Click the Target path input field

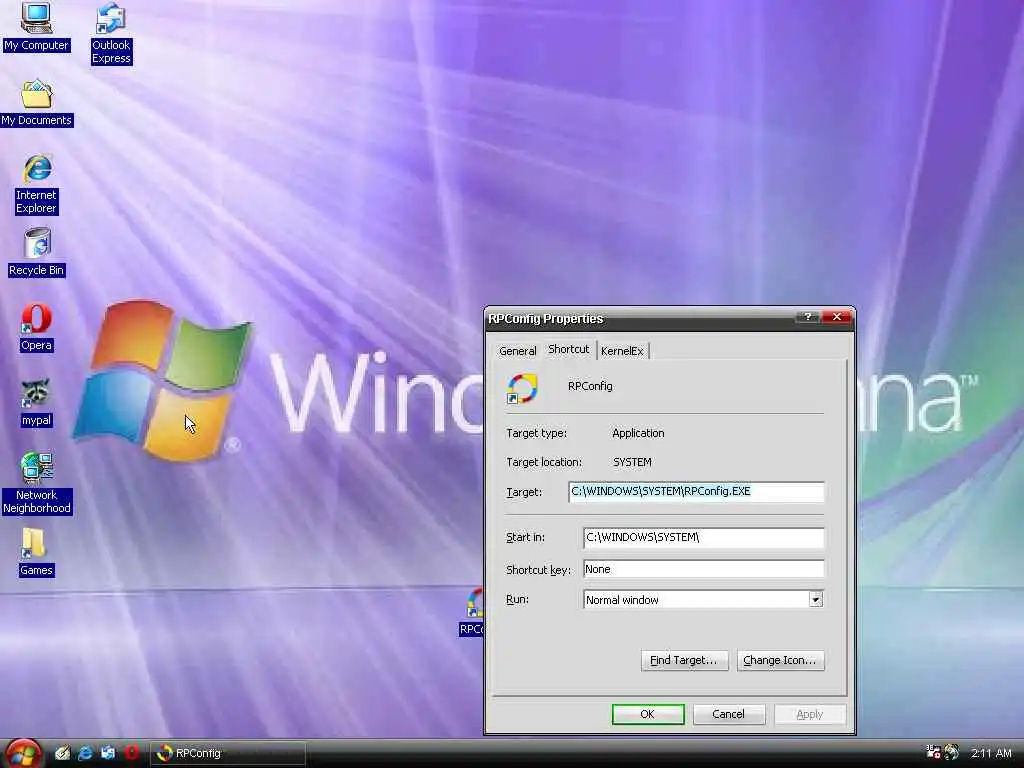pyautogui.click(x=696, y=492)
